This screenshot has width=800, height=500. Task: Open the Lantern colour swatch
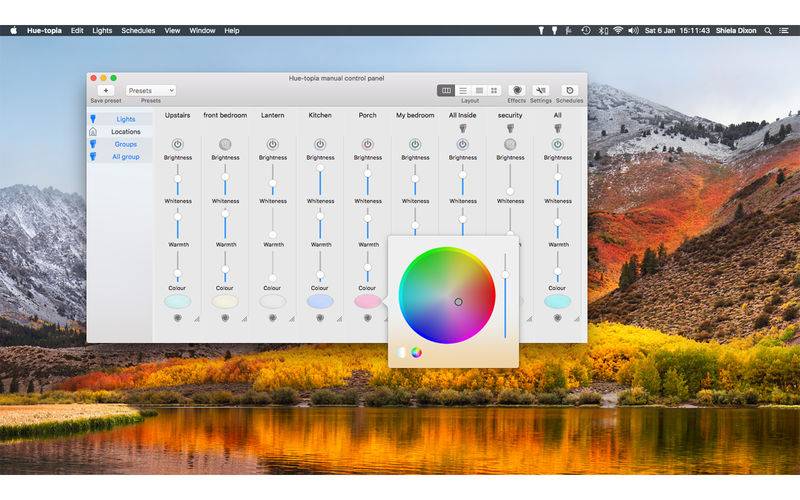pos(272,302)
